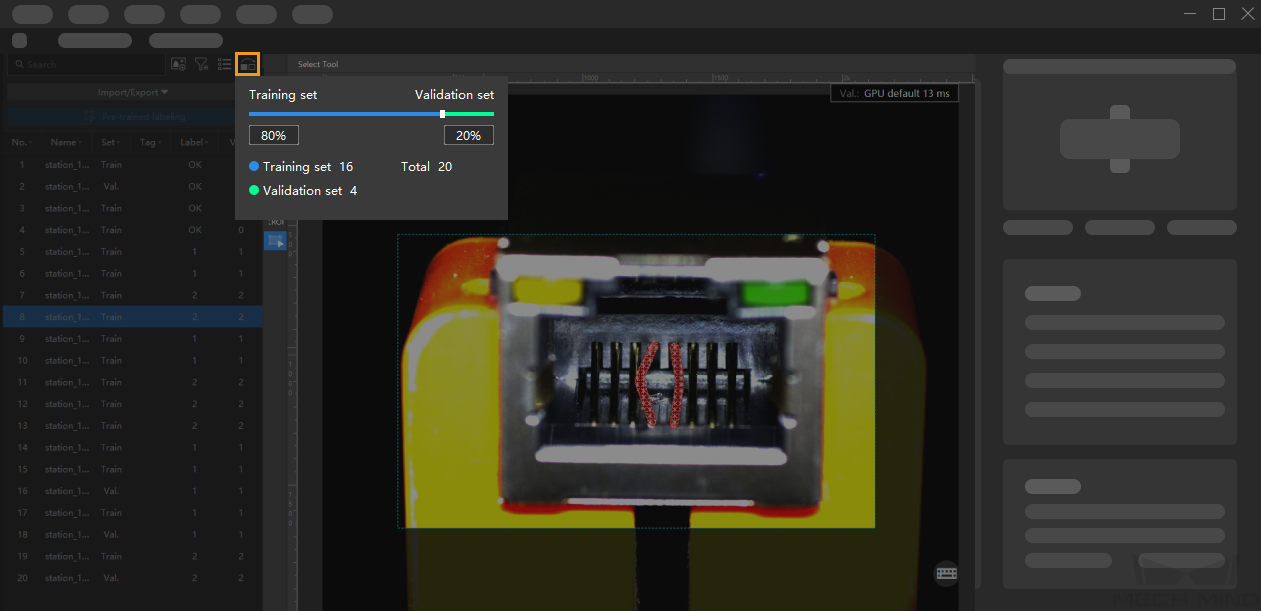
Task: Click the list view icon
Action: click(225, 64)
